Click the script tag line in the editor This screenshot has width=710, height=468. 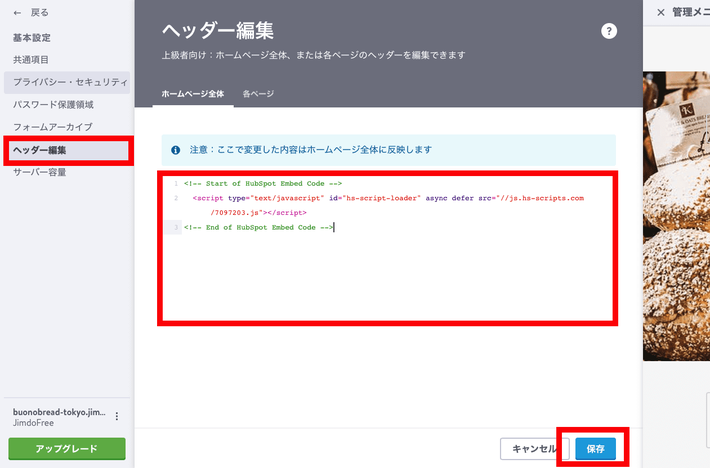388,205
